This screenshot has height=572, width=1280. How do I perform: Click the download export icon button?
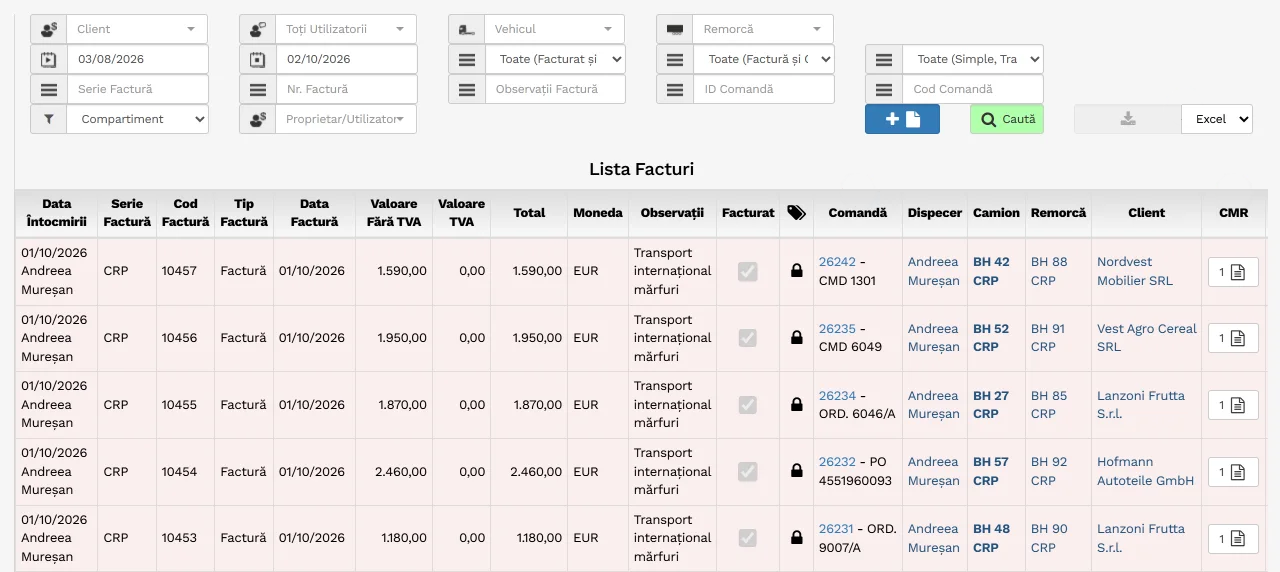pyautogui.click(x=1128, y=119)
